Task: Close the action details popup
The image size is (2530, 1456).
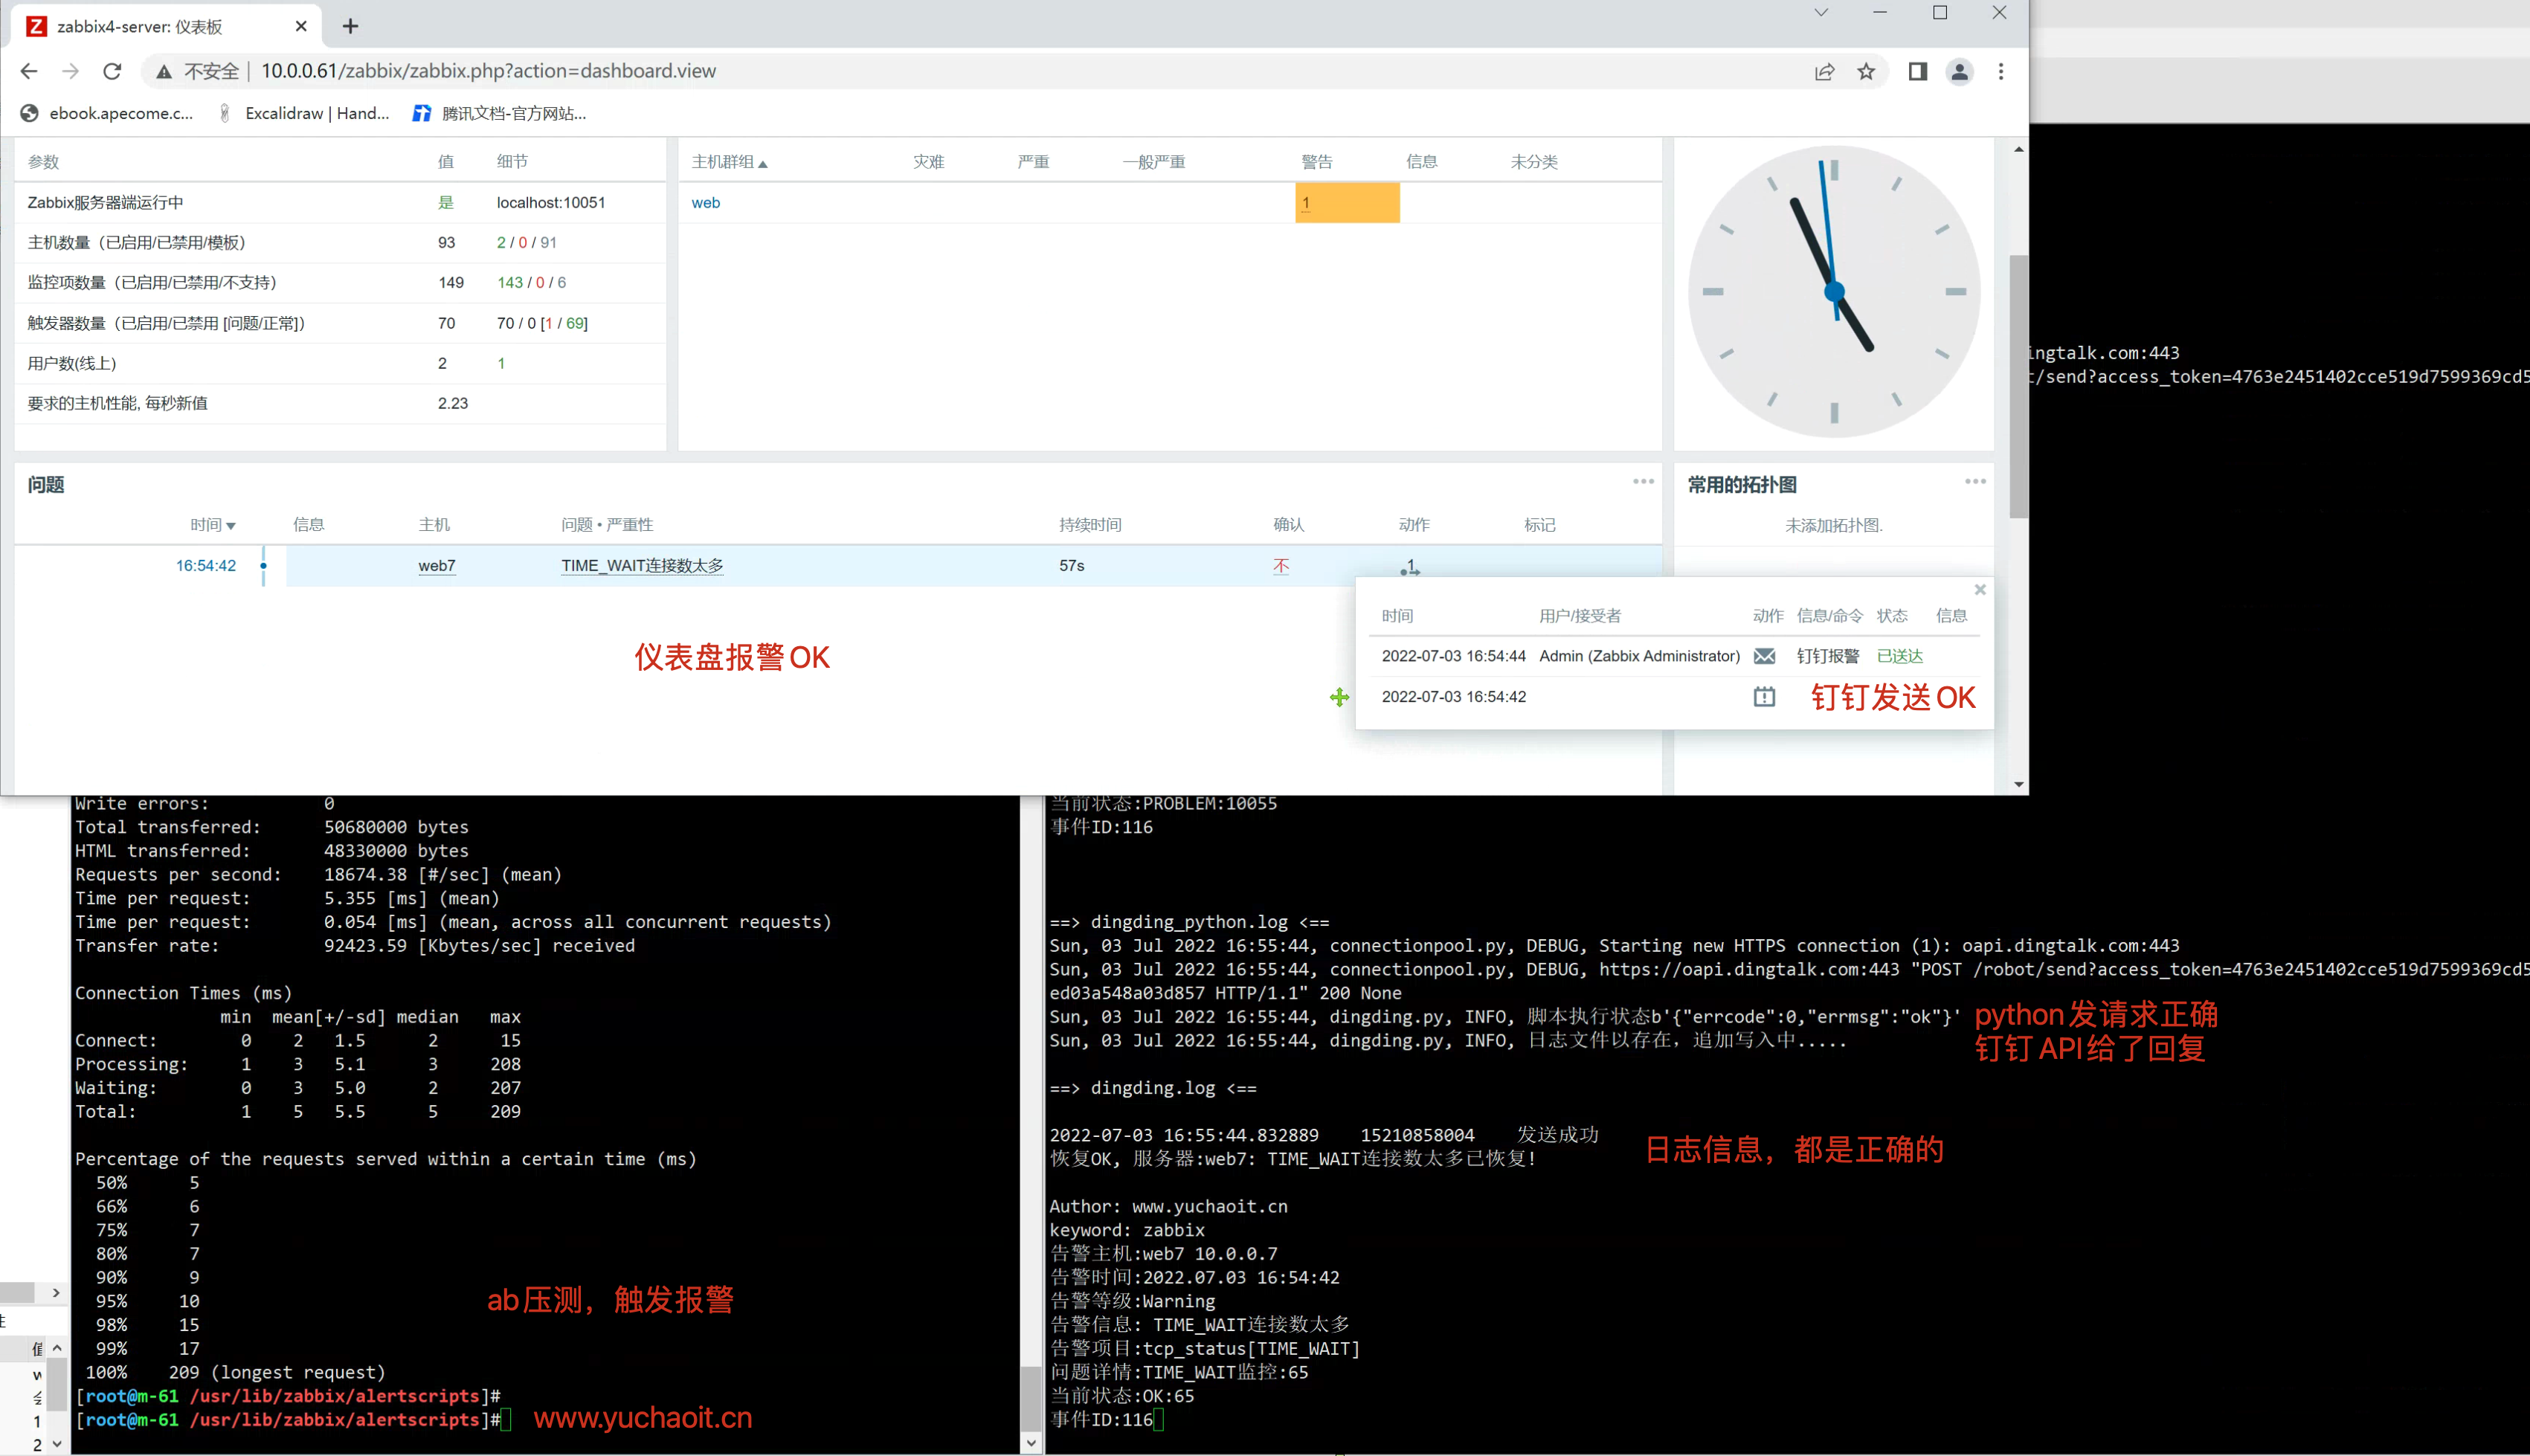Action: pyautogui.click(x=1979, y=590)
